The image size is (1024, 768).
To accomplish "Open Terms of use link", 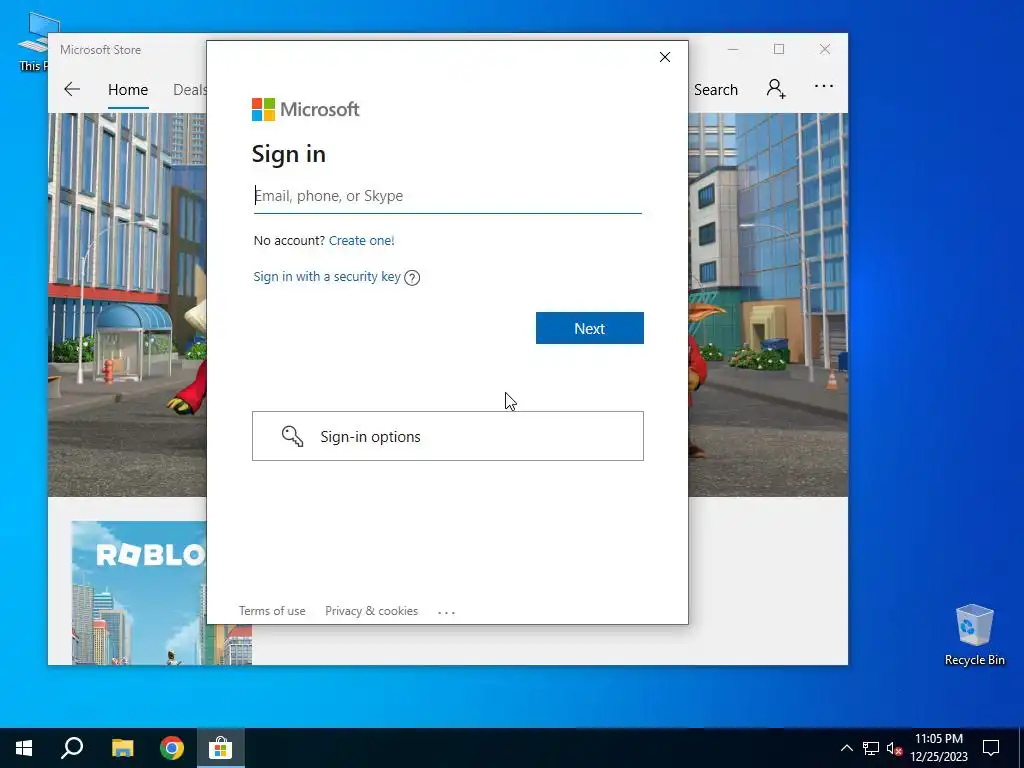I will [x=272, y=611].
